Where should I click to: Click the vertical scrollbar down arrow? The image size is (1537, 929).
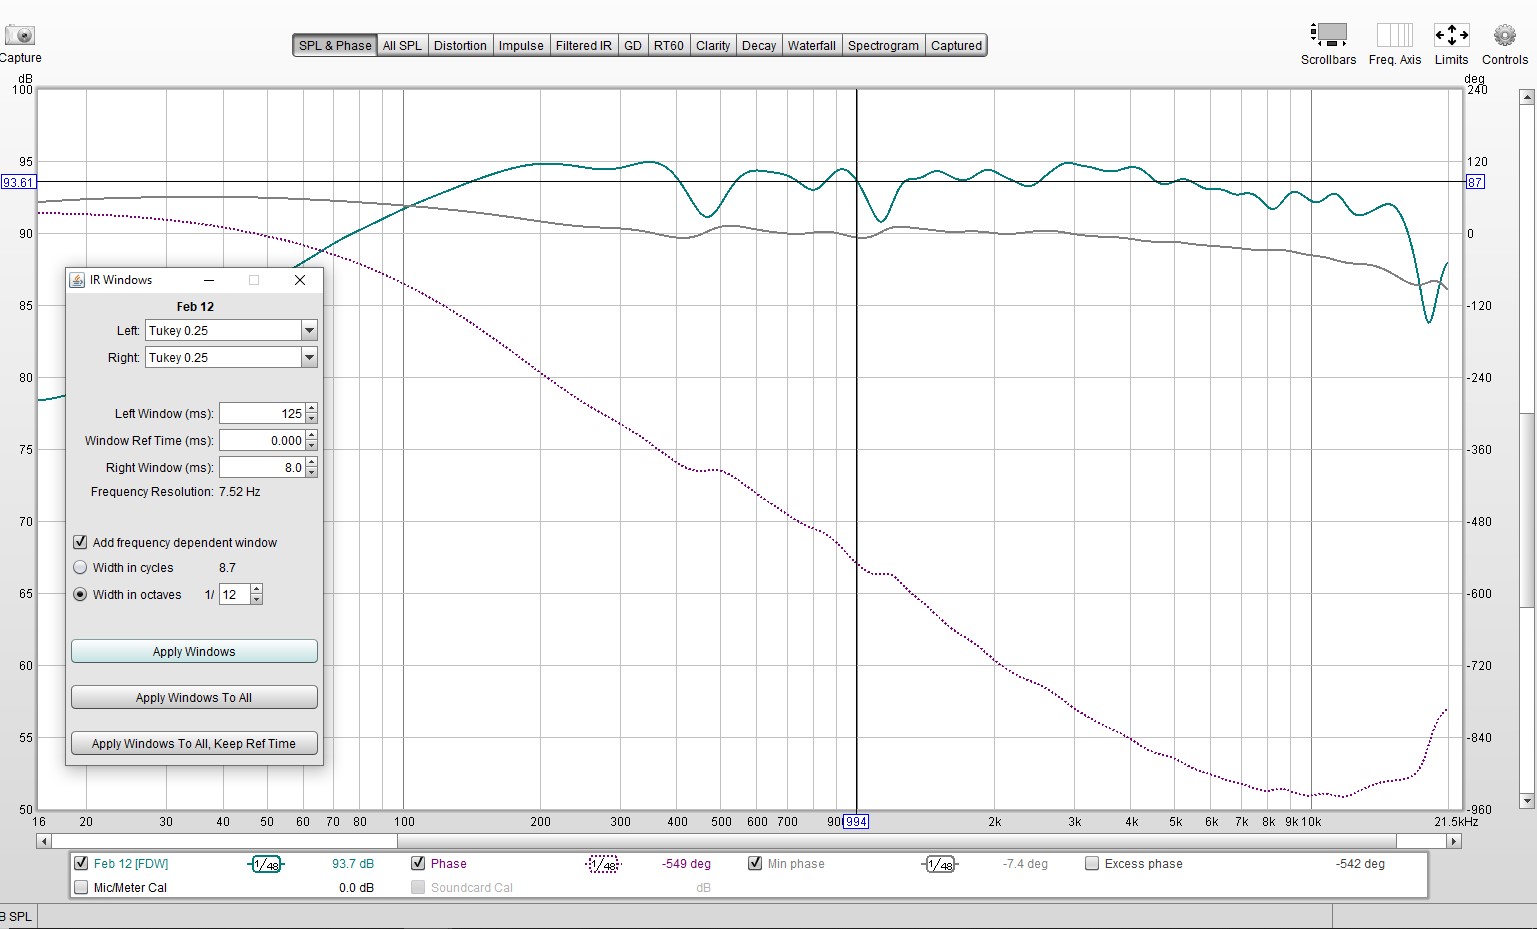1526,801
